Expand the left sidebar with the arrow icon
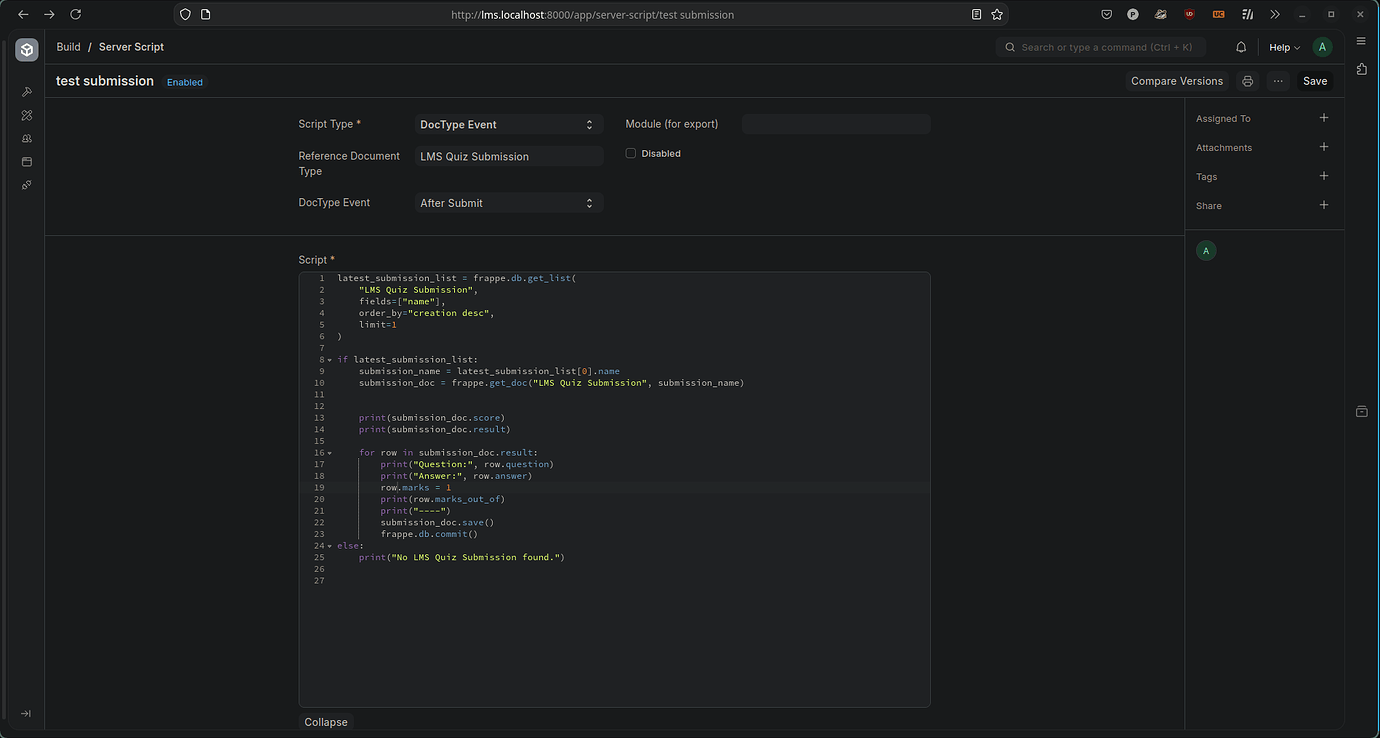Image resolution: width=1380 pixels, height=738 pixels. pyautogui.click(x=26, y=713)
